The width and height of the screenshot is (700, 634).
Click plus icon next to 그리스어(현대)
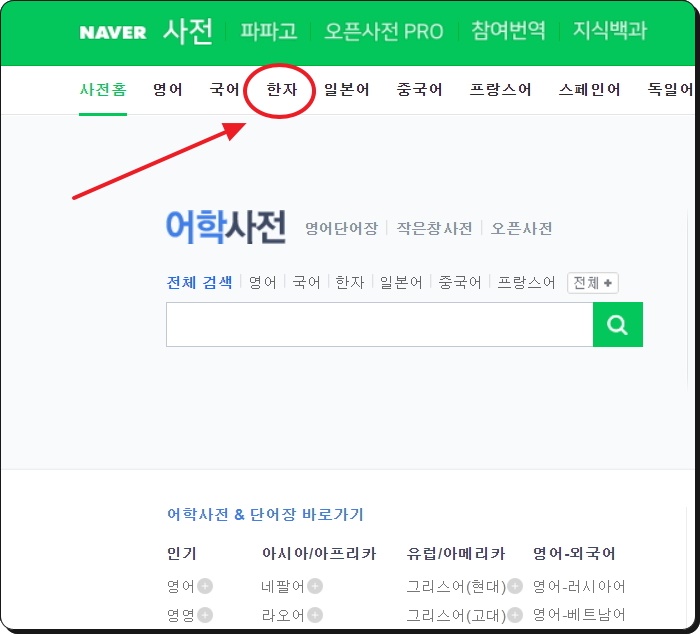(x=515, y=586)
